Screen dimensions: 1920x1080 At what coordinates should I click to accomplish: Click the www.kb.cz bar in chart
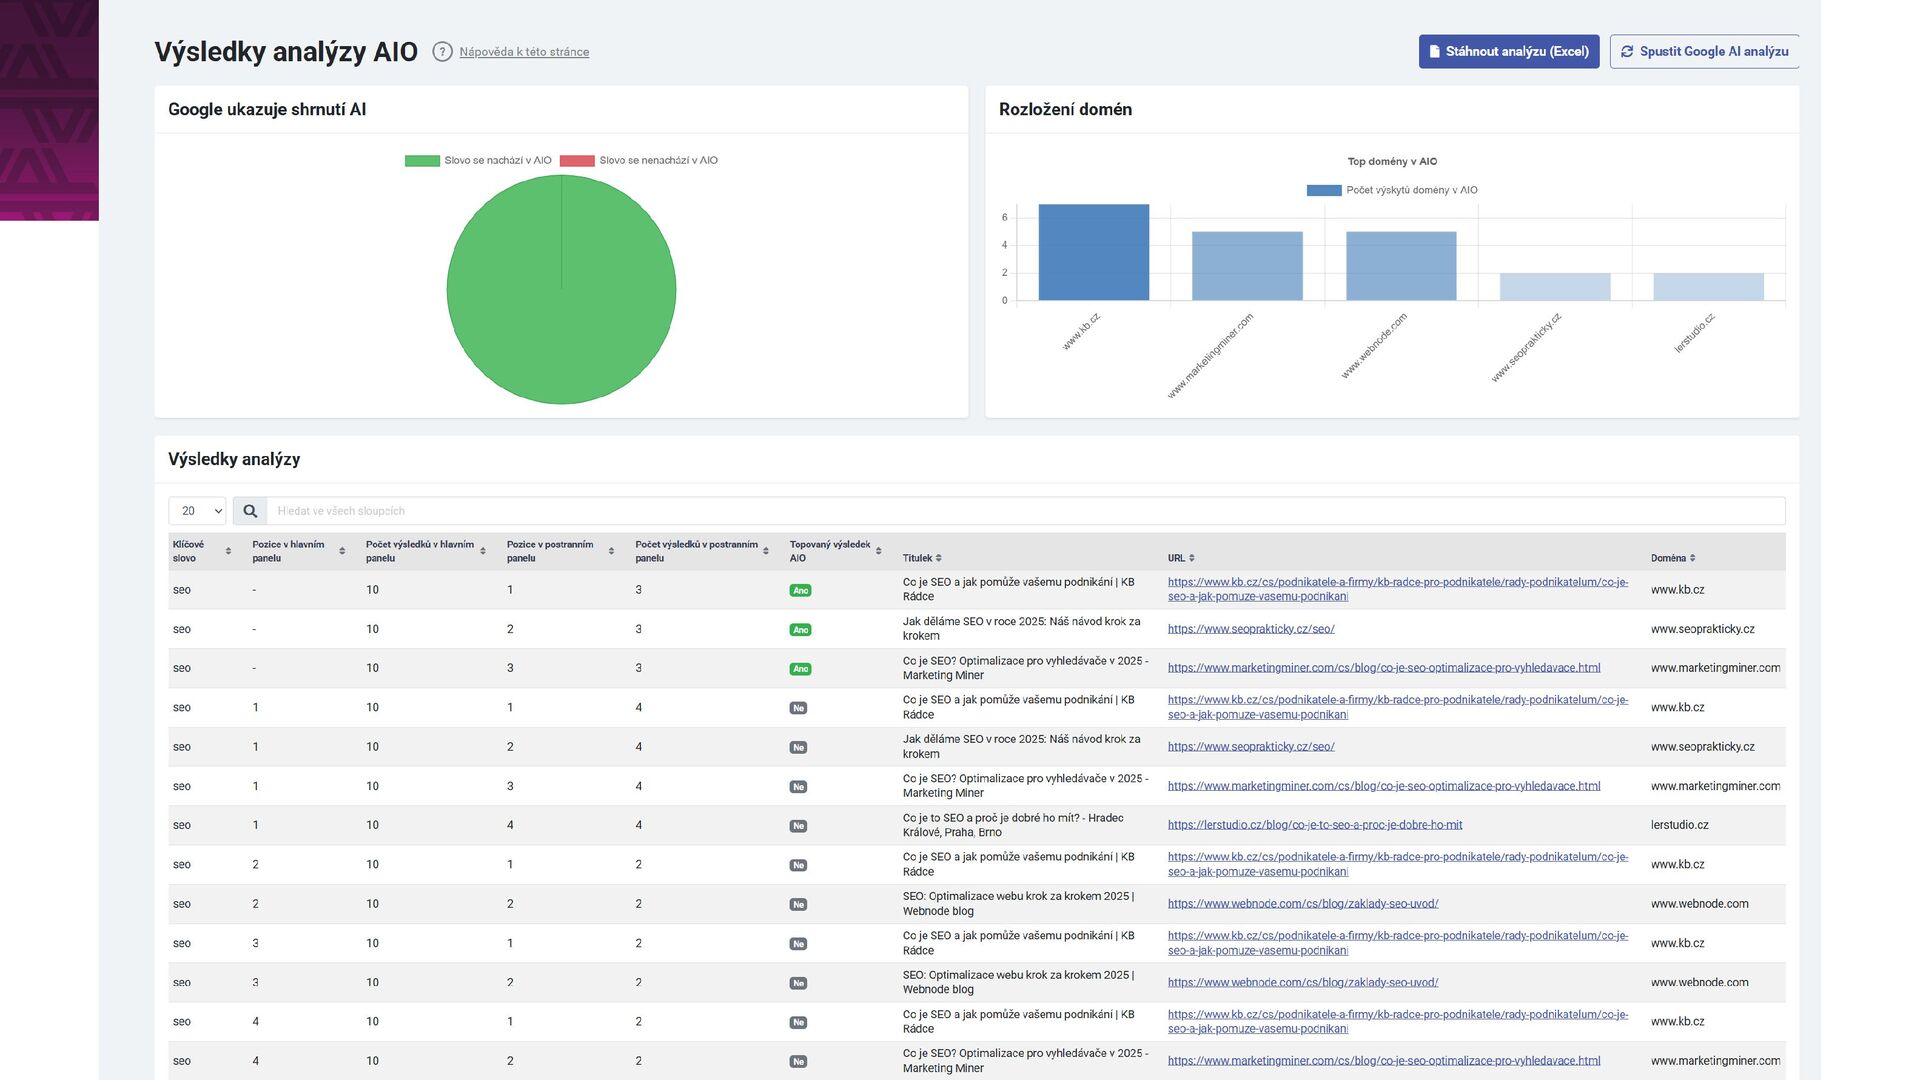1093,252
